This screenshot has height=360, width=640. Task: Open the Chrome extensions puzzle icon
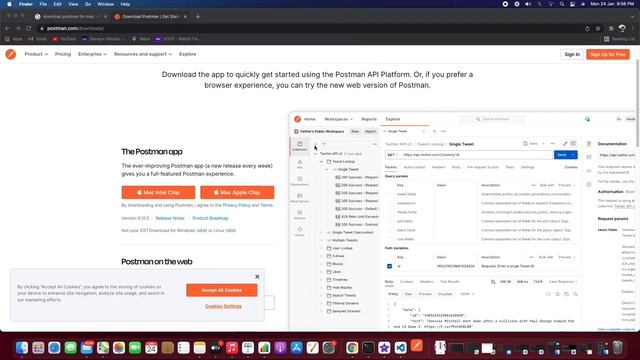click(611, 29)
